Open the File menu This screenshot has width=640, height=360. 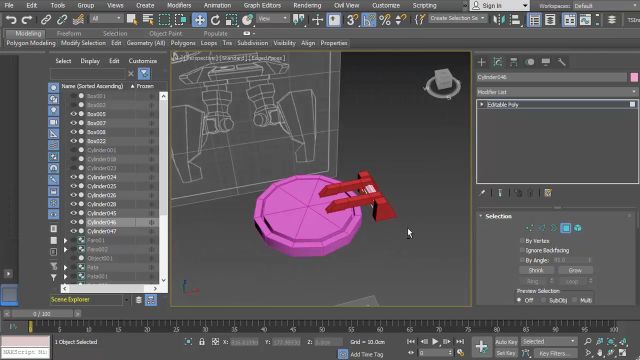click(9, 5)
